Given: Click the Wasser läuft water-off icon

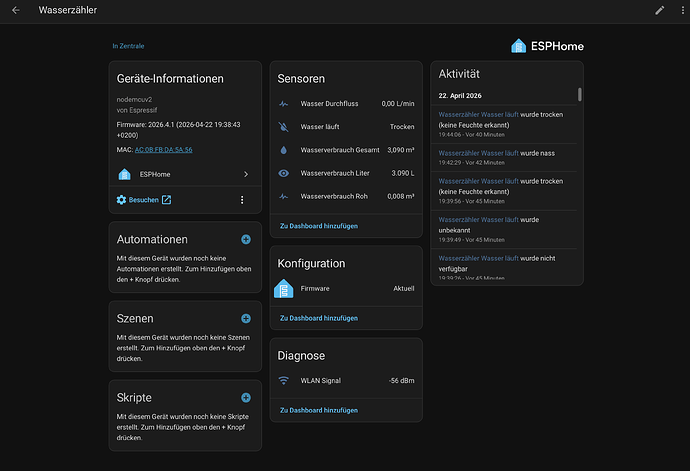Looking at the screenshot, I should [x=284, y=127].
